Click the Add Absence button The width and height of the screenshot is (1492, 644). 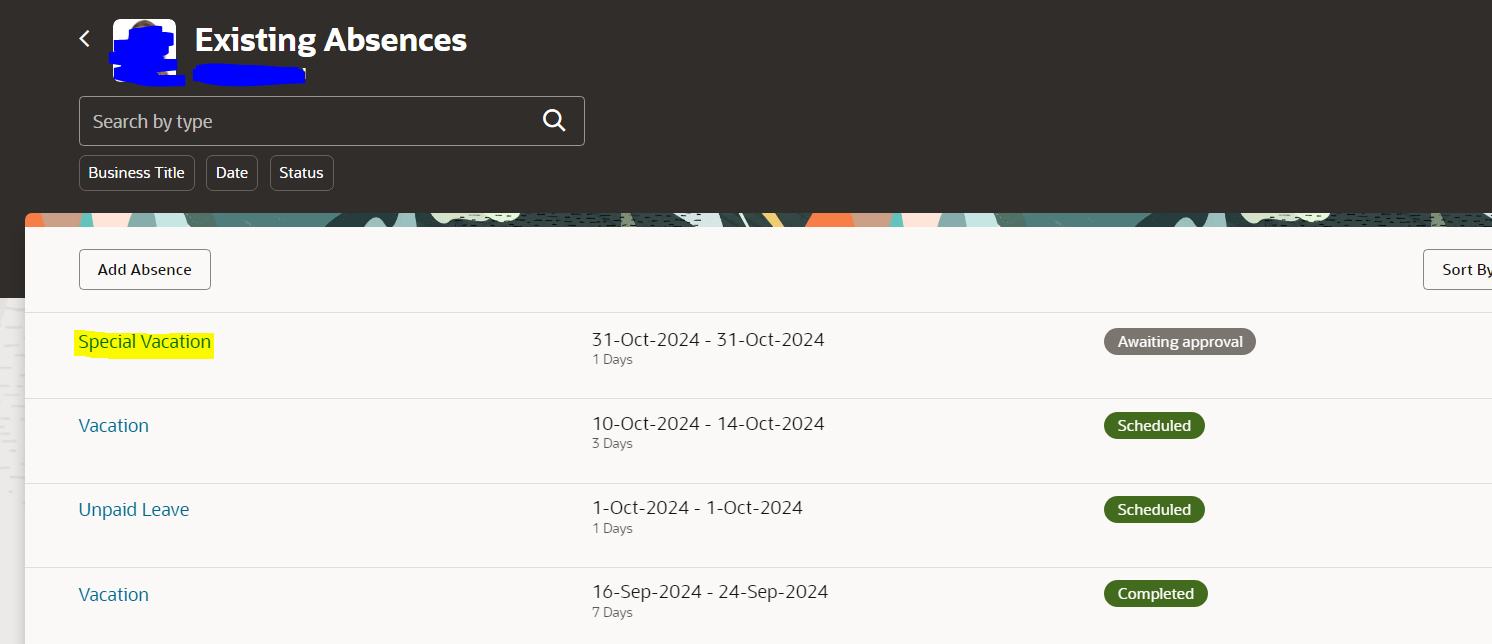(144, 269)
